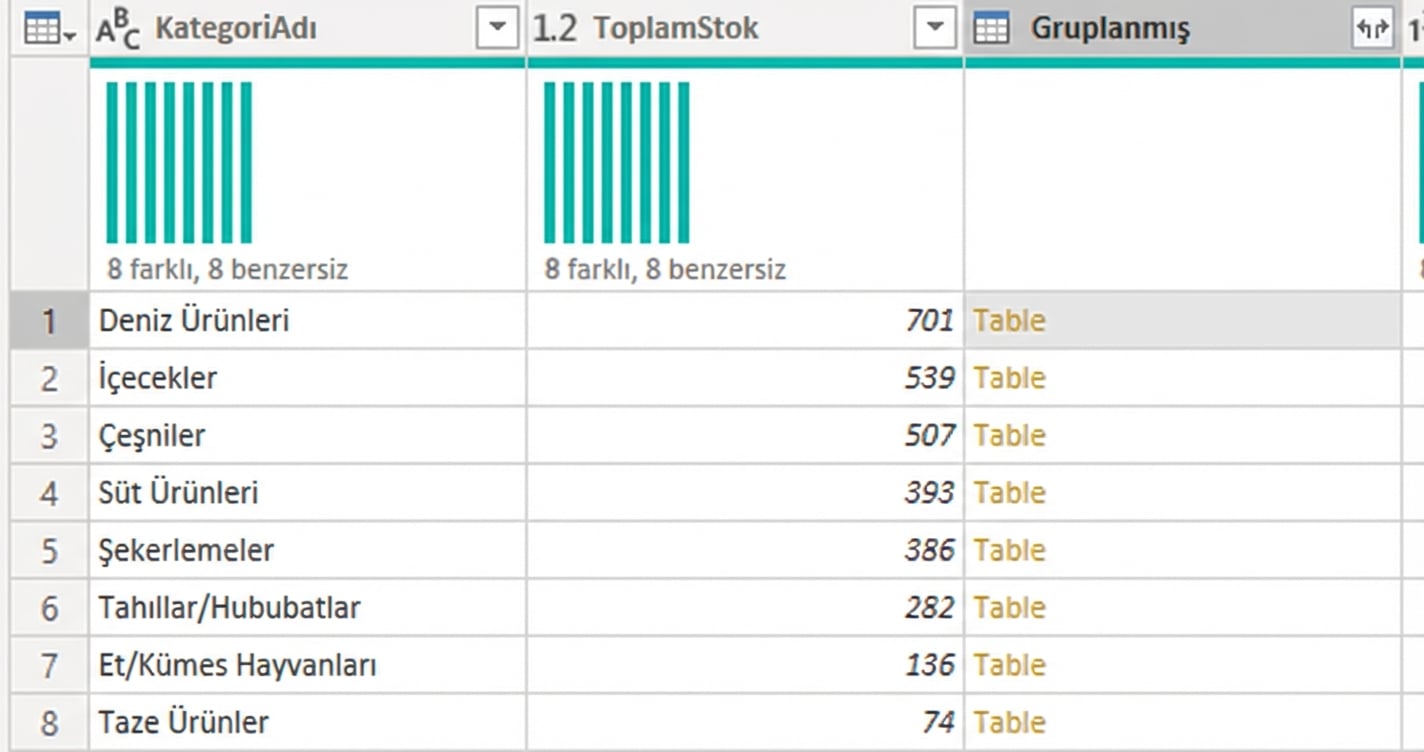The height and width of the screenshot is (752, 1424).
Task: Click the table icon beside Gruplanmış header
Action: pyautogui.click(x=991, y=28)
